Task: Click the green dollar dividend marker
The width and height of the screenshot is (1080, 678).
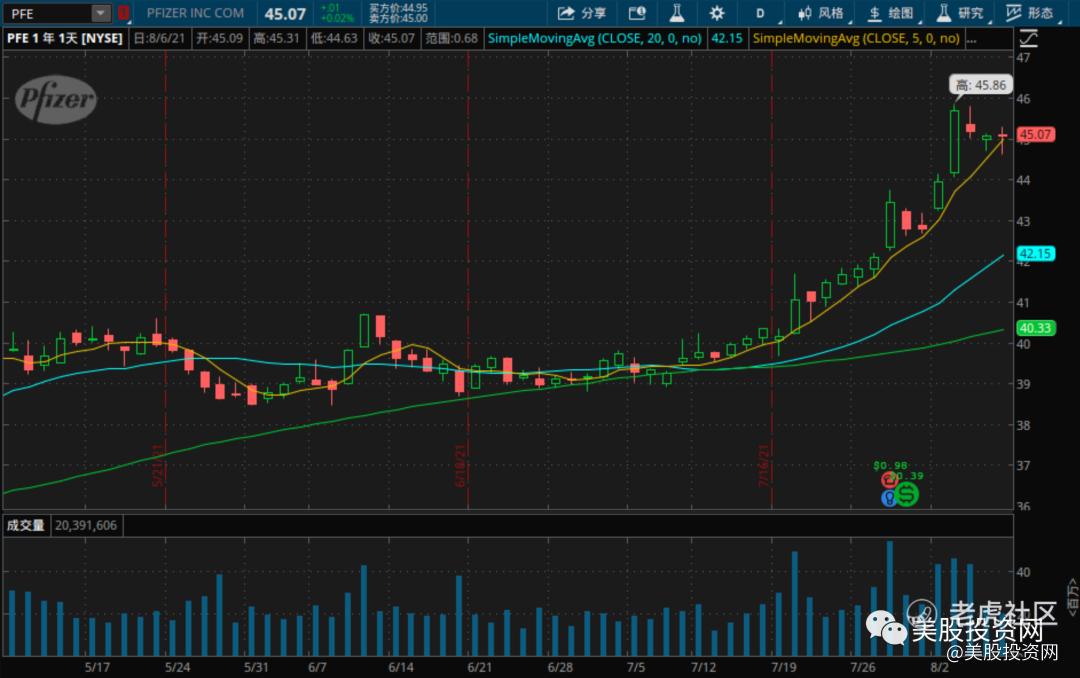Action: (x=907, y=494)
